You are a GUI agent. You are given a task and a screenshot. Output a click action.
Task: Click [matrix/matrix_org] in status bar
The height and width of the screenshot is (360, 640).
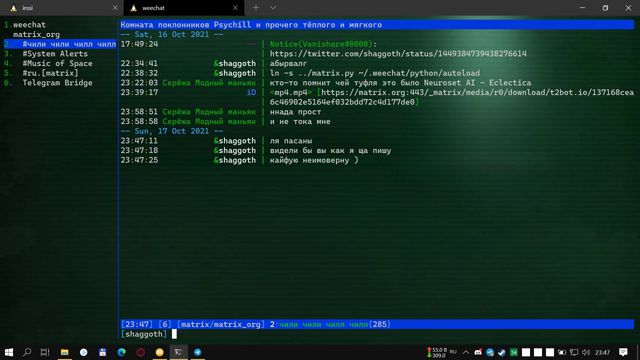pos(221,324)
